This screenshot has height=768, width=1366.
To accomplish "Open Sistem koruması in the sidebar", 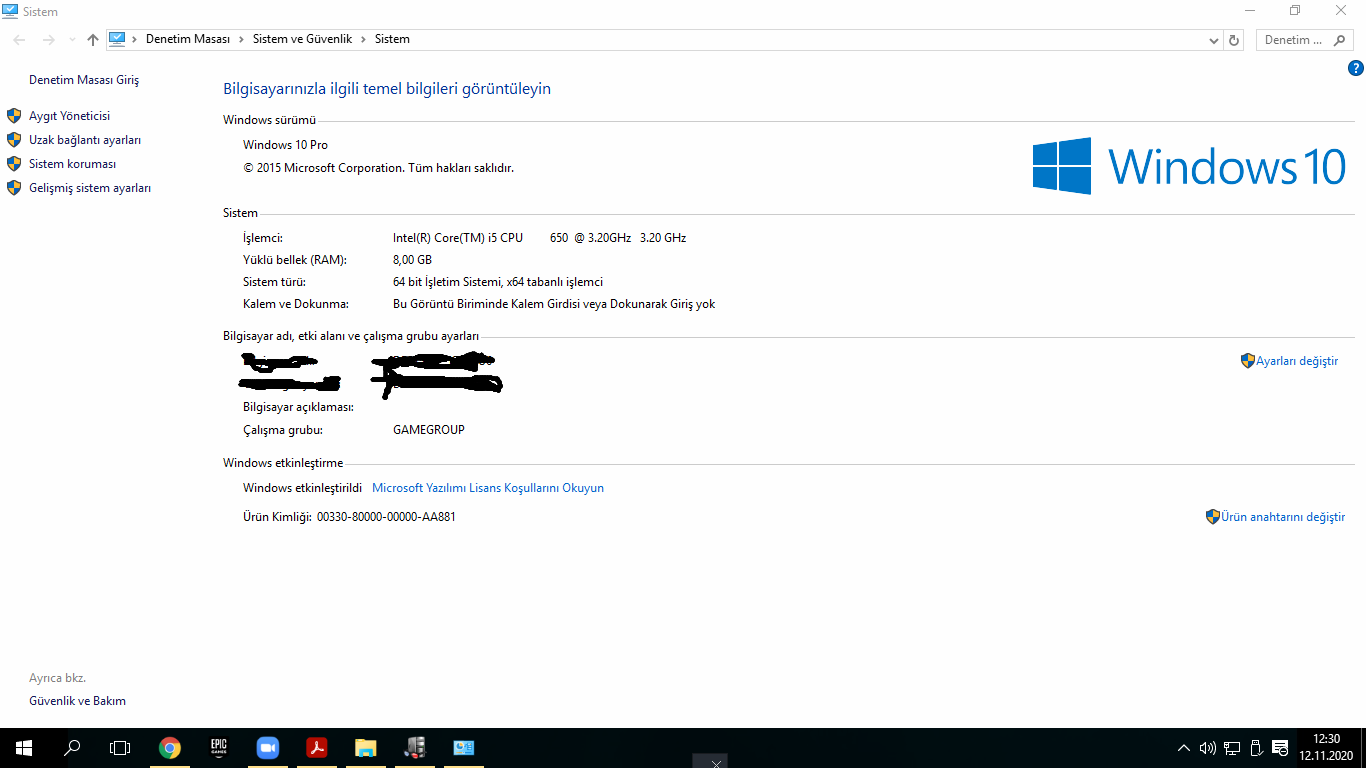I will click(73, 164).
